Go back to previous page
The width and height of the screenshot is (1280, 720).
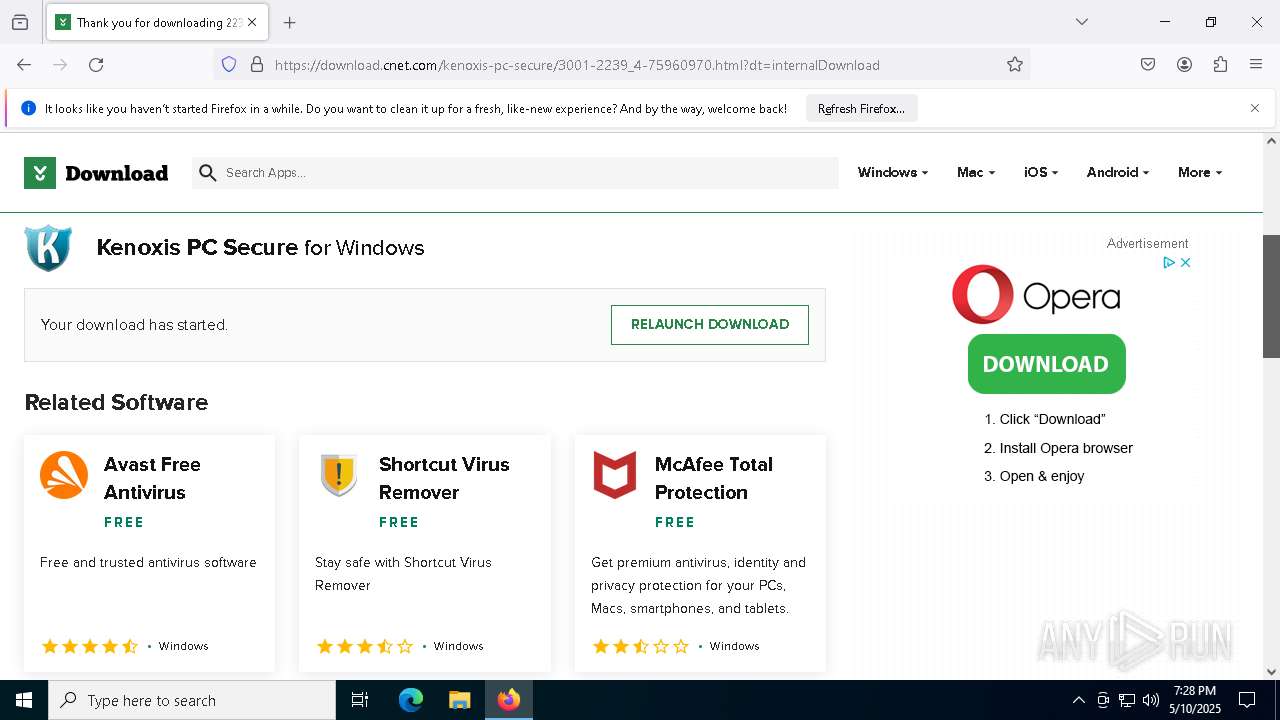(x=24, y=65)
